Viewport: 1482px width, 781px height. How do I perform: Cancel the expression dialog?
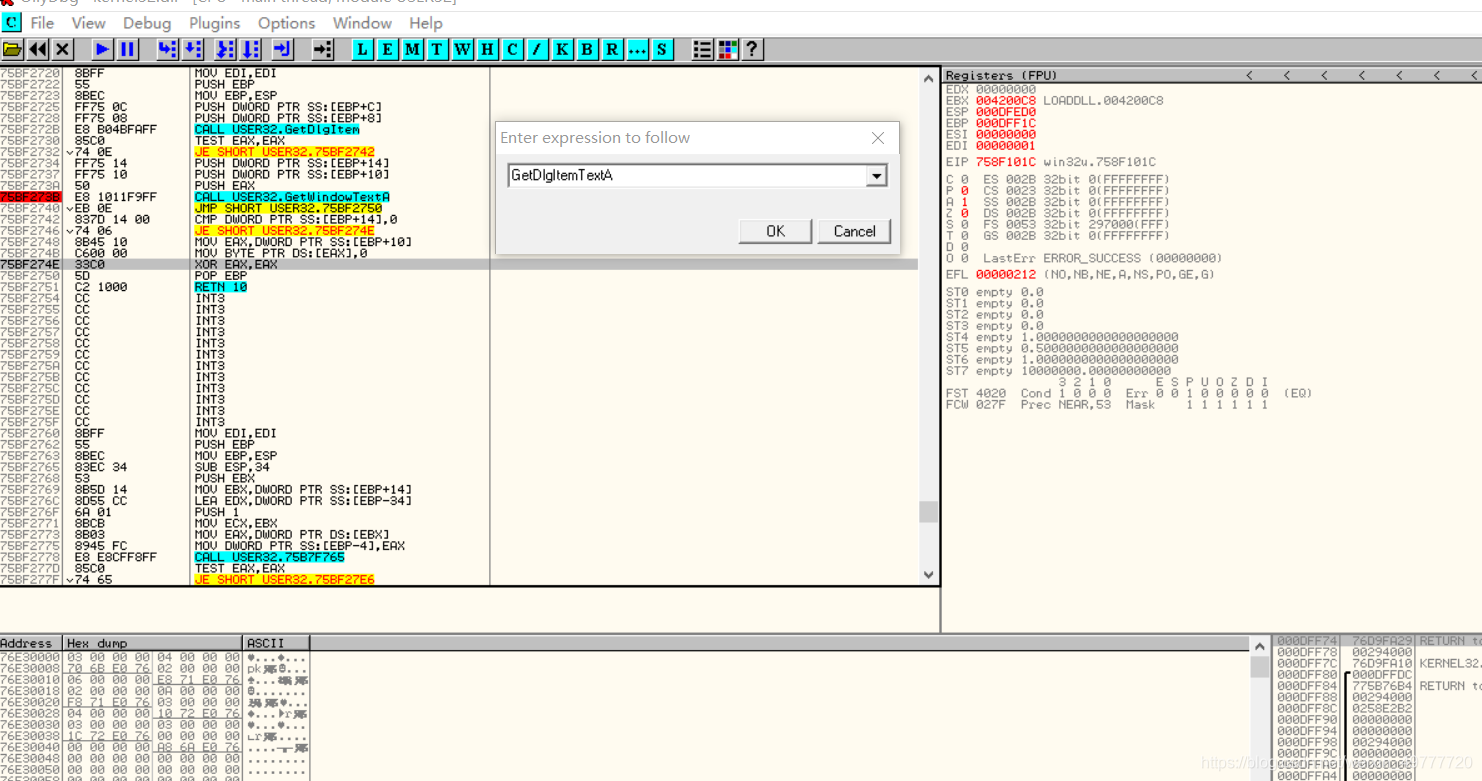coord(854,231)
